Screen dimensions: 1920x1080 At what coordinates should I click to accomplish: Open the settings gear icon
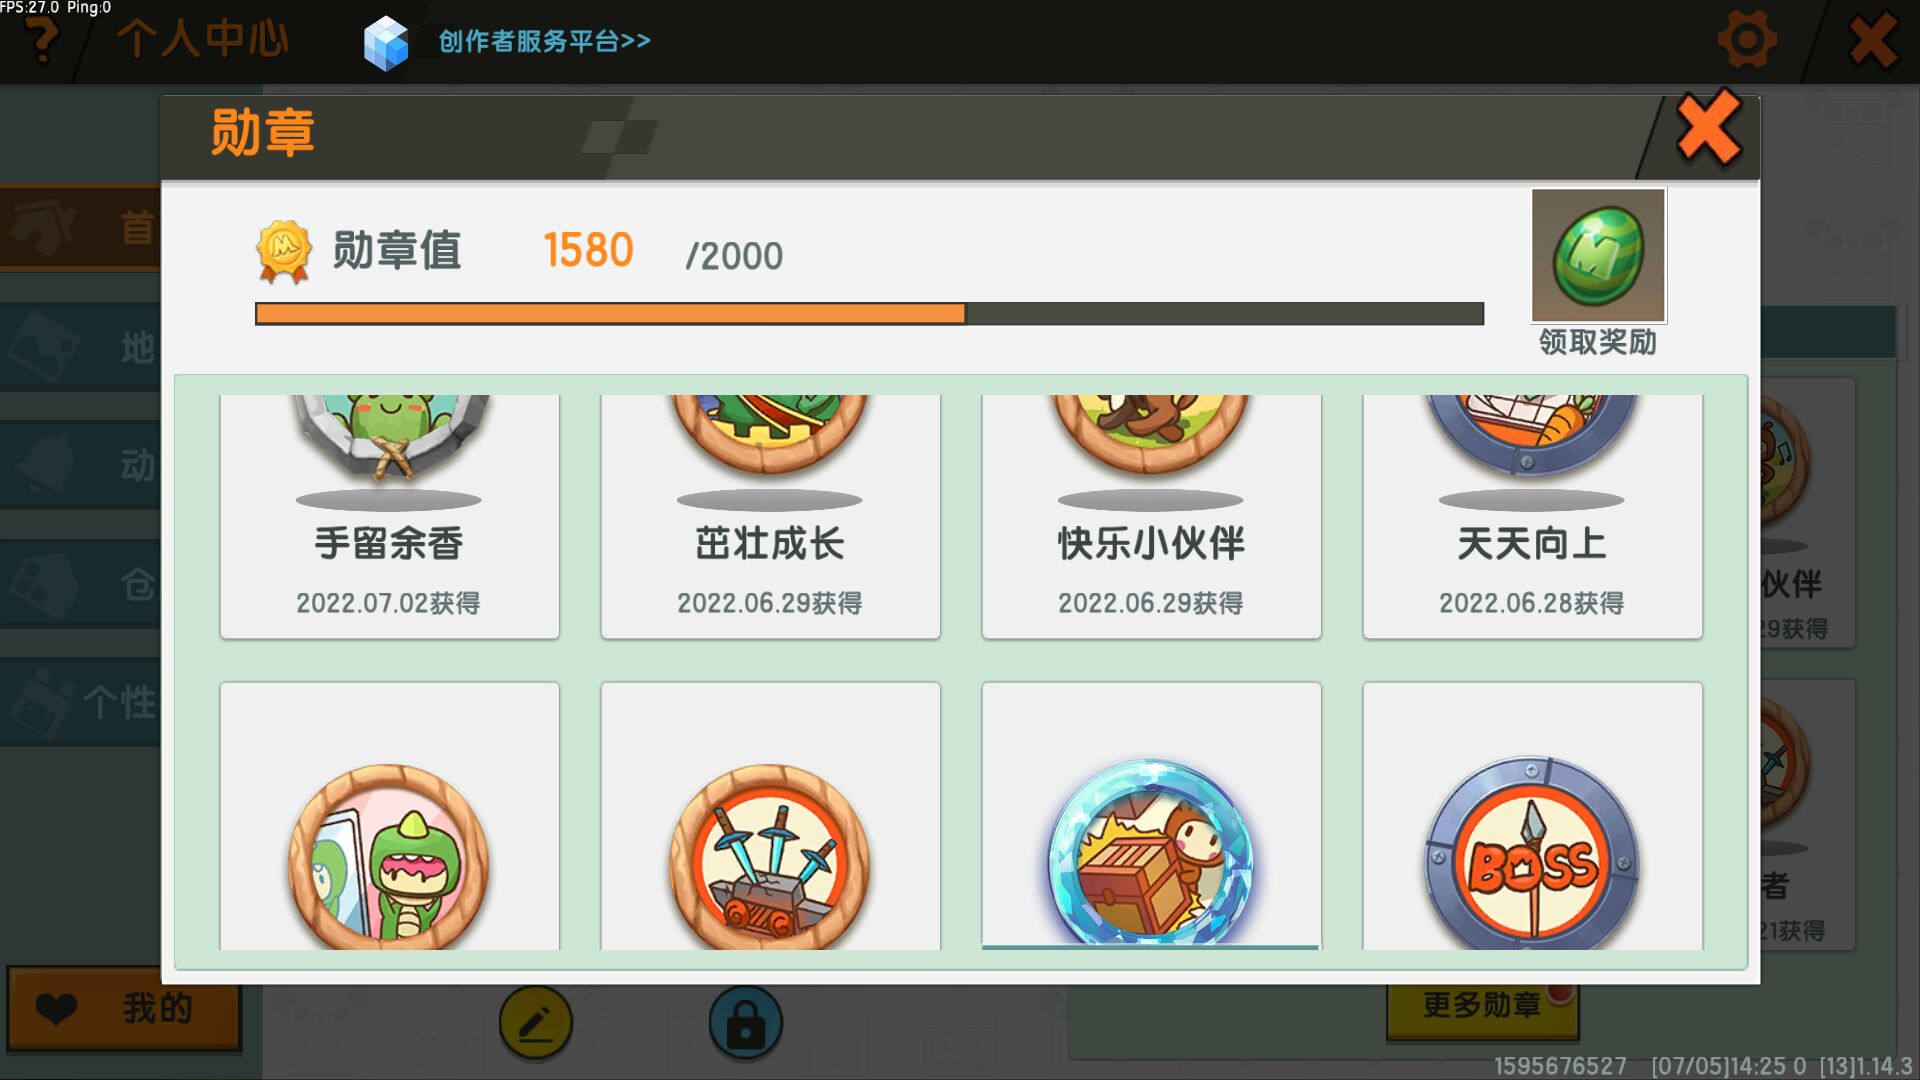1747,40
